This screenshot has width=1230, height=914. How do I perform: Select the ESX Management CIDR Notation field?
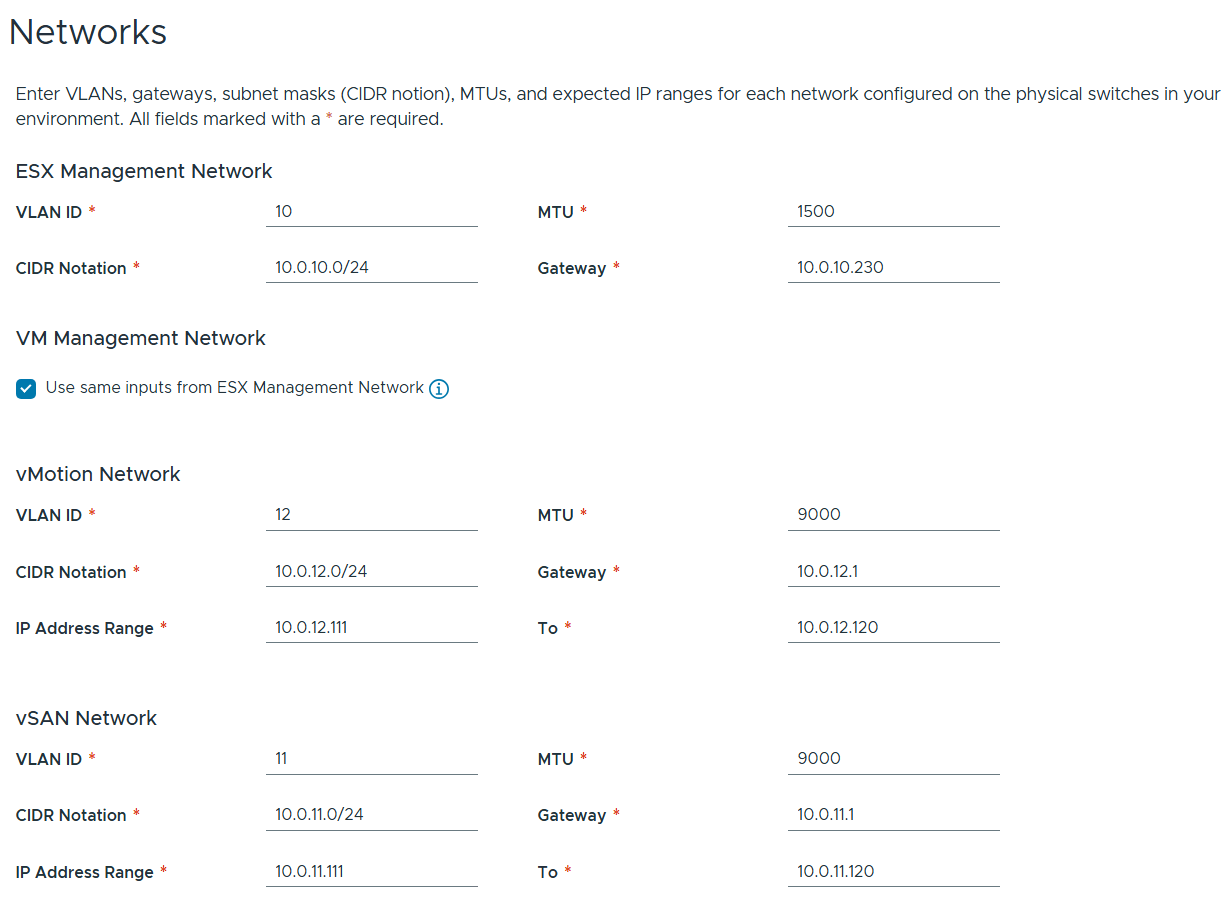[x=371, y=268]
